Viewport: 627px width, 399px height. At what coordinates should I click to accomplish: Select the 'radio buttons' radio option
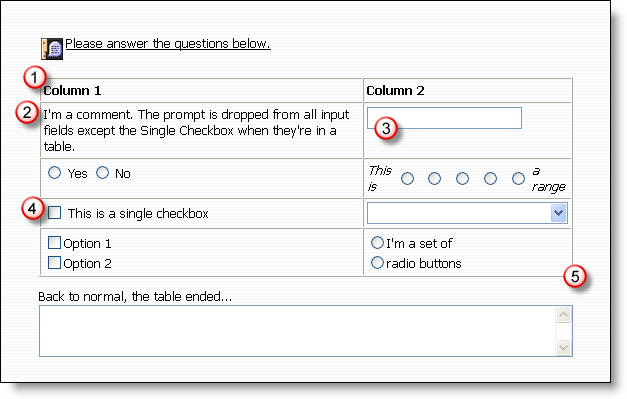[377, 263]
